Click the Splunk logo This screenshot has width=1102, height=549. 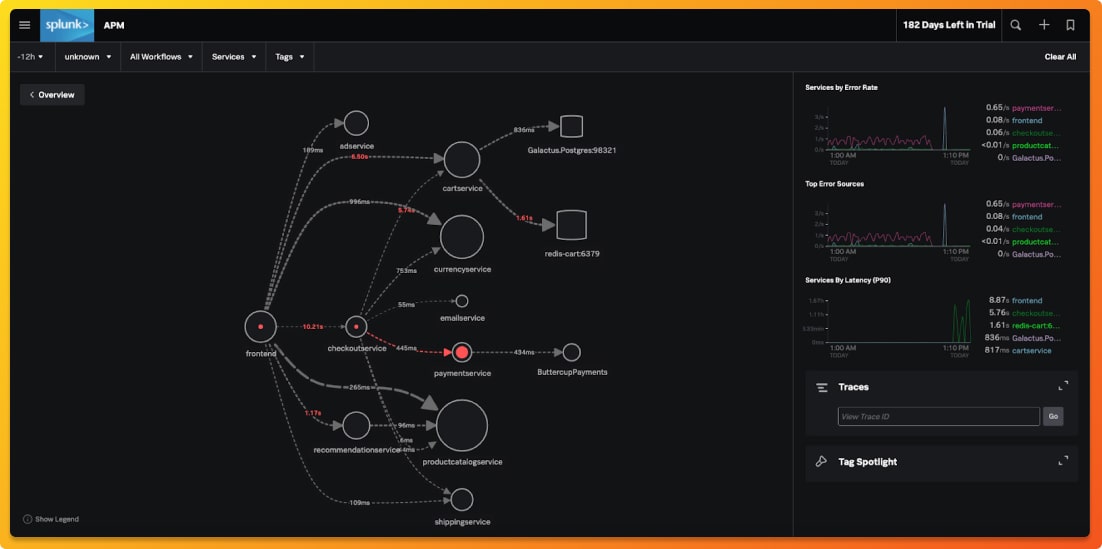click(x=67, y=25)
